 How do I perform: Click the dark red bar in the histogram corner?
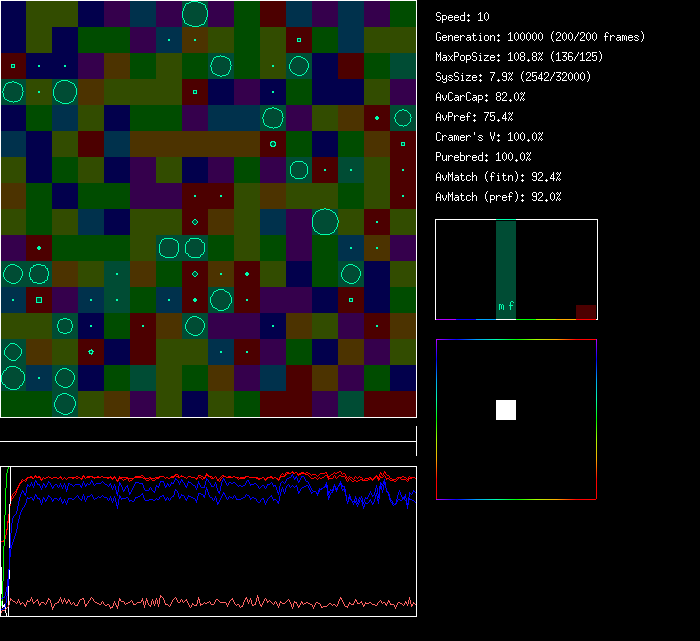click(586, 312)
